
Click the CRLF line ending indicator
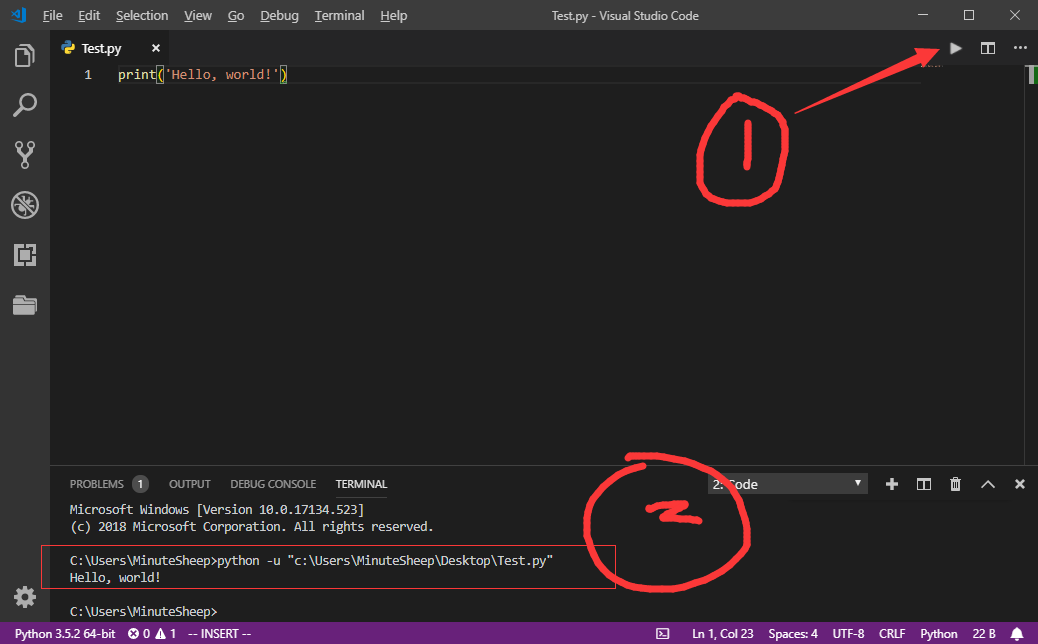892,634
